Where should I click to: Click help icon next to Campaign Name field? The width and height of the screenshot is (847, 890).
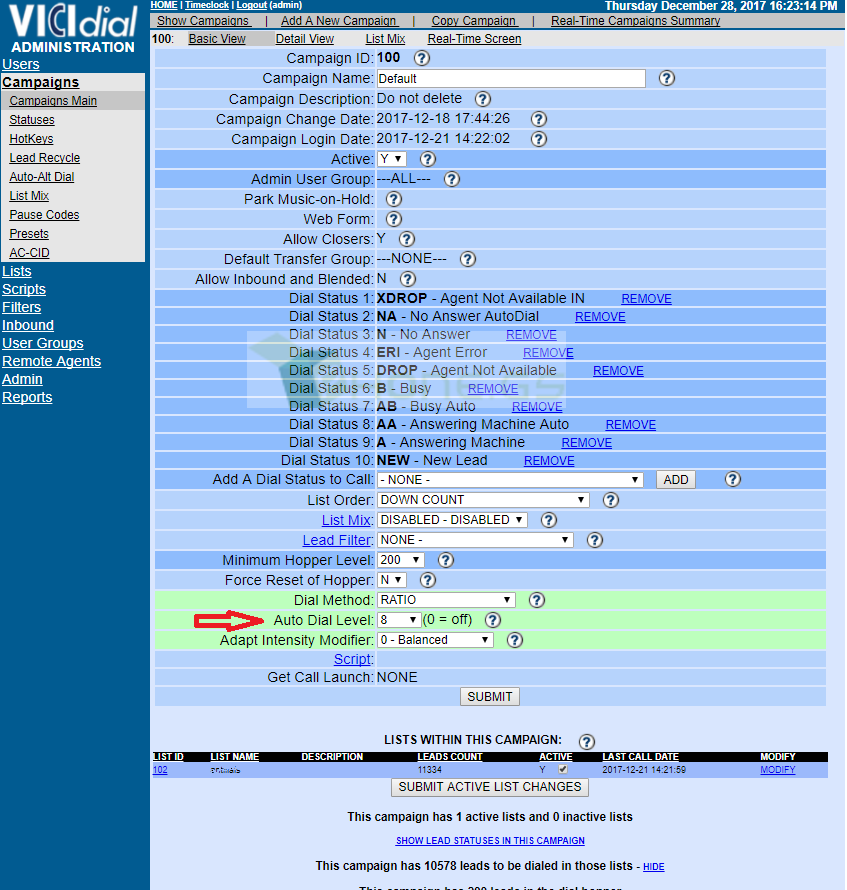coord(666,78)
